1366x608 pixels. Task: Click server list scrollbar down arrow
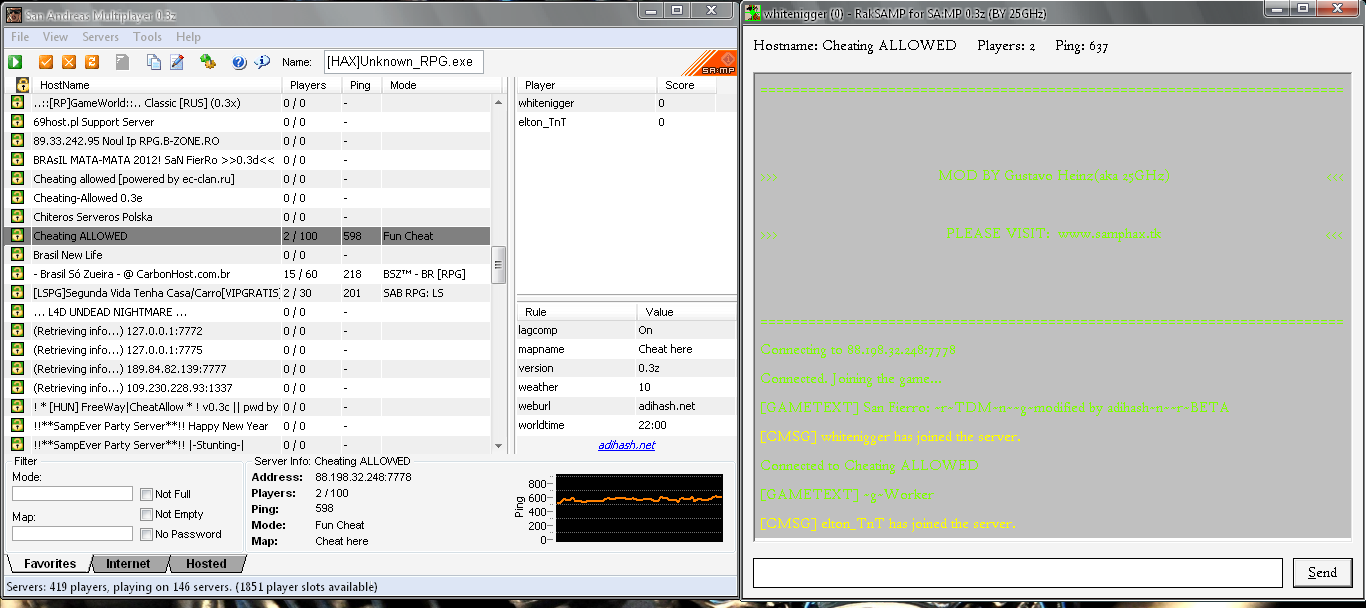(x=498, y=445)
